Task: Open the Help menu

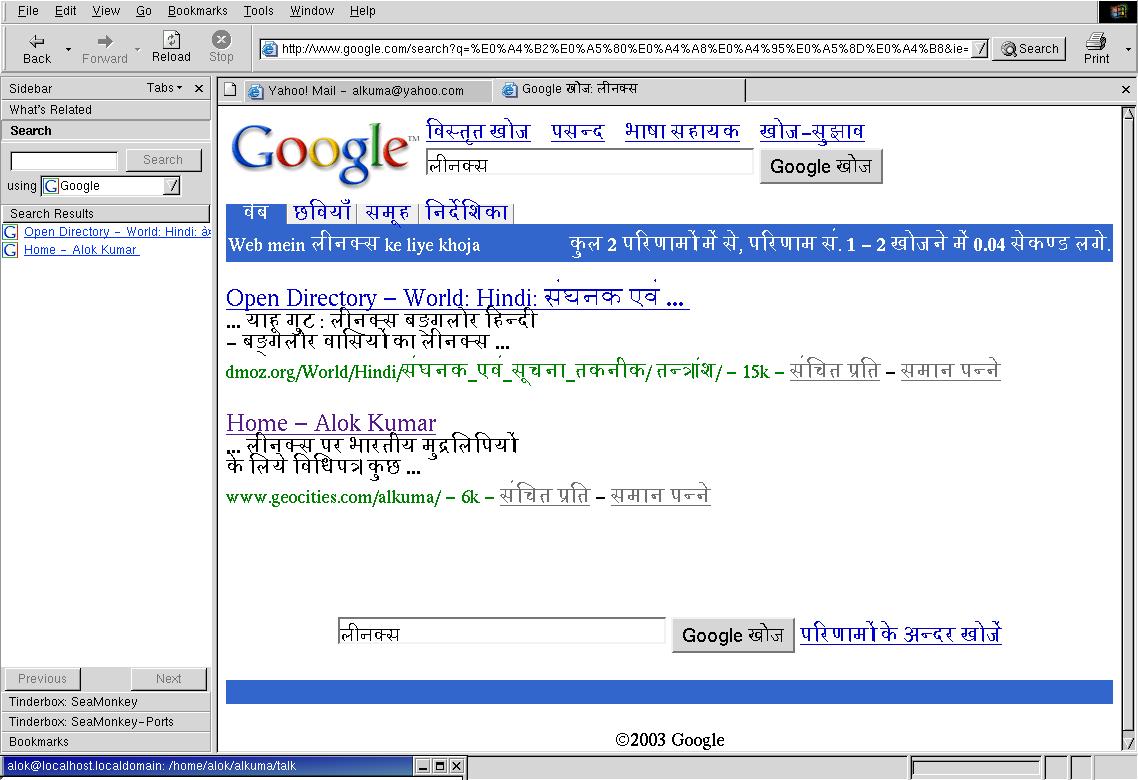Action: pos(362,11)
